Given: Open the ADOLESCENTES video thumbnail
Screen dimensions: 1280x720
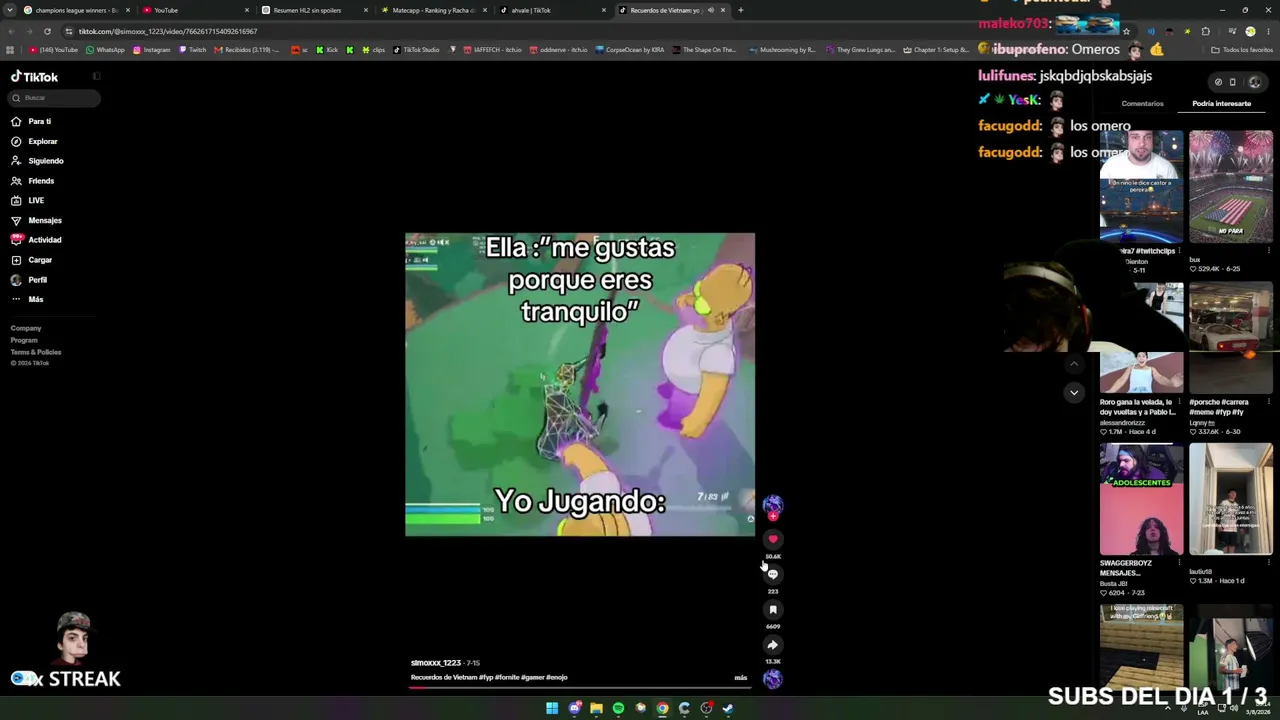Looking at the screenshot, I should coord(1141,499).
